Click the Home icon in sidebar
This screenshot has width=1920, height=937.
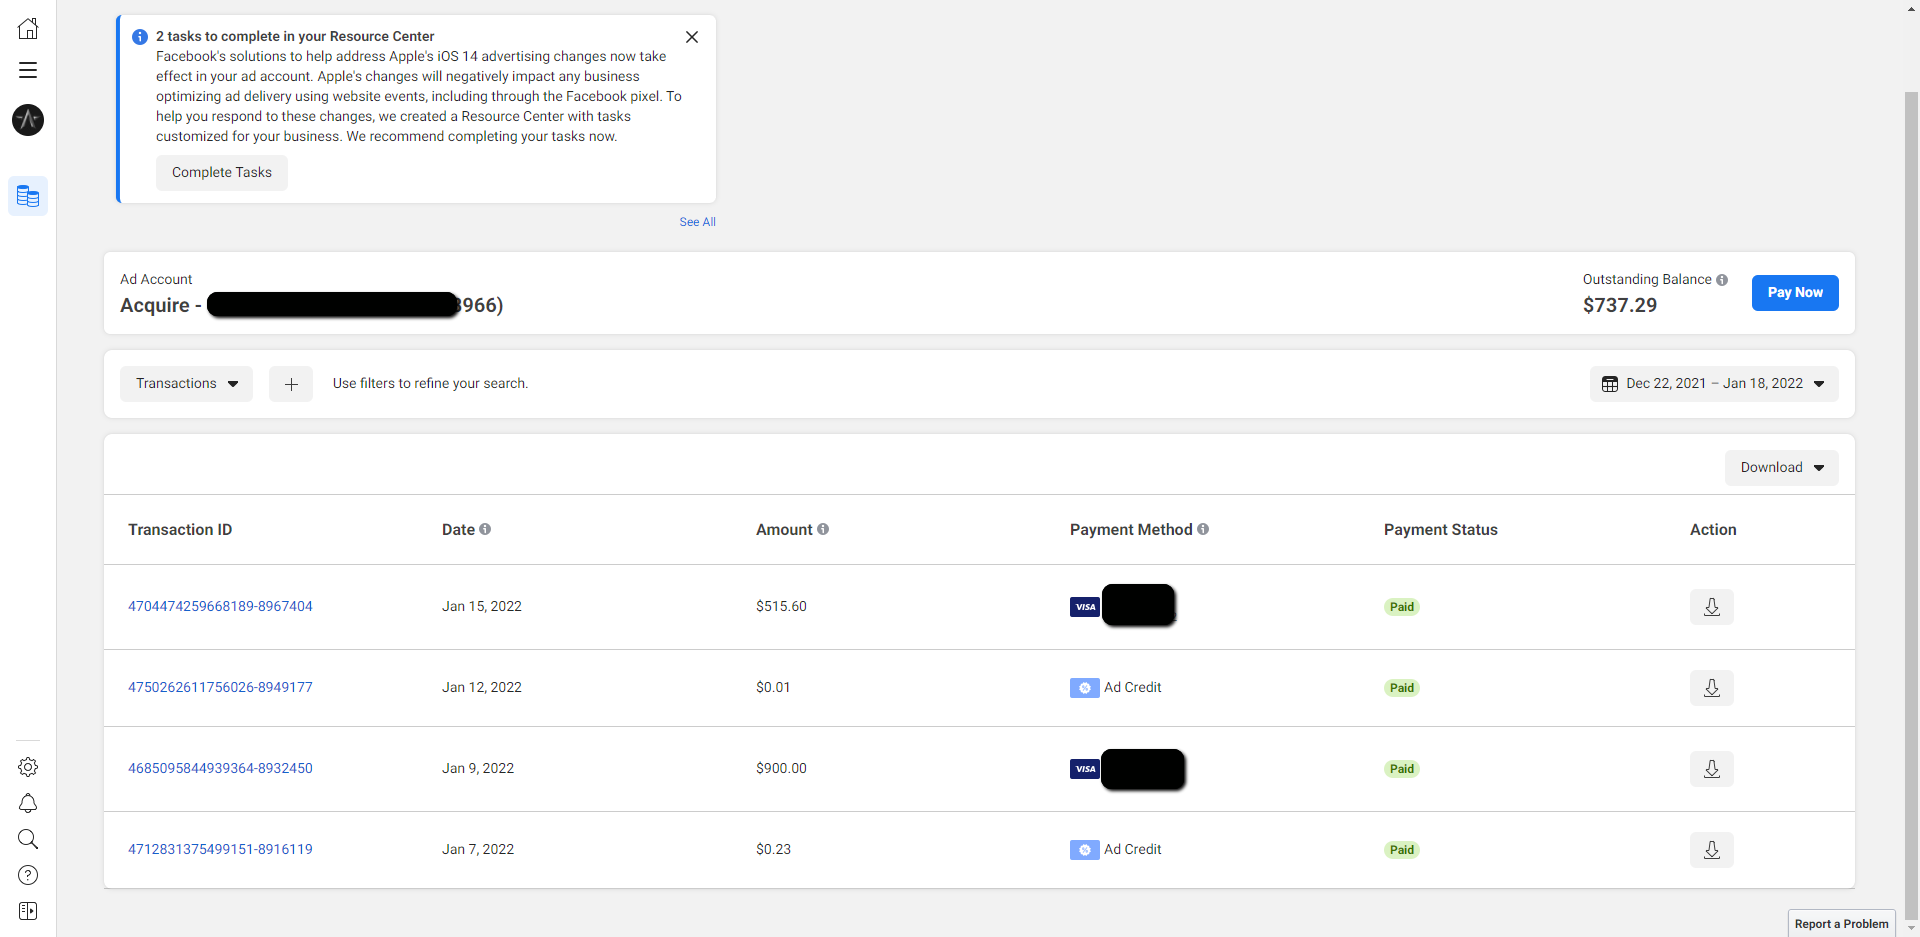[28, 29]
